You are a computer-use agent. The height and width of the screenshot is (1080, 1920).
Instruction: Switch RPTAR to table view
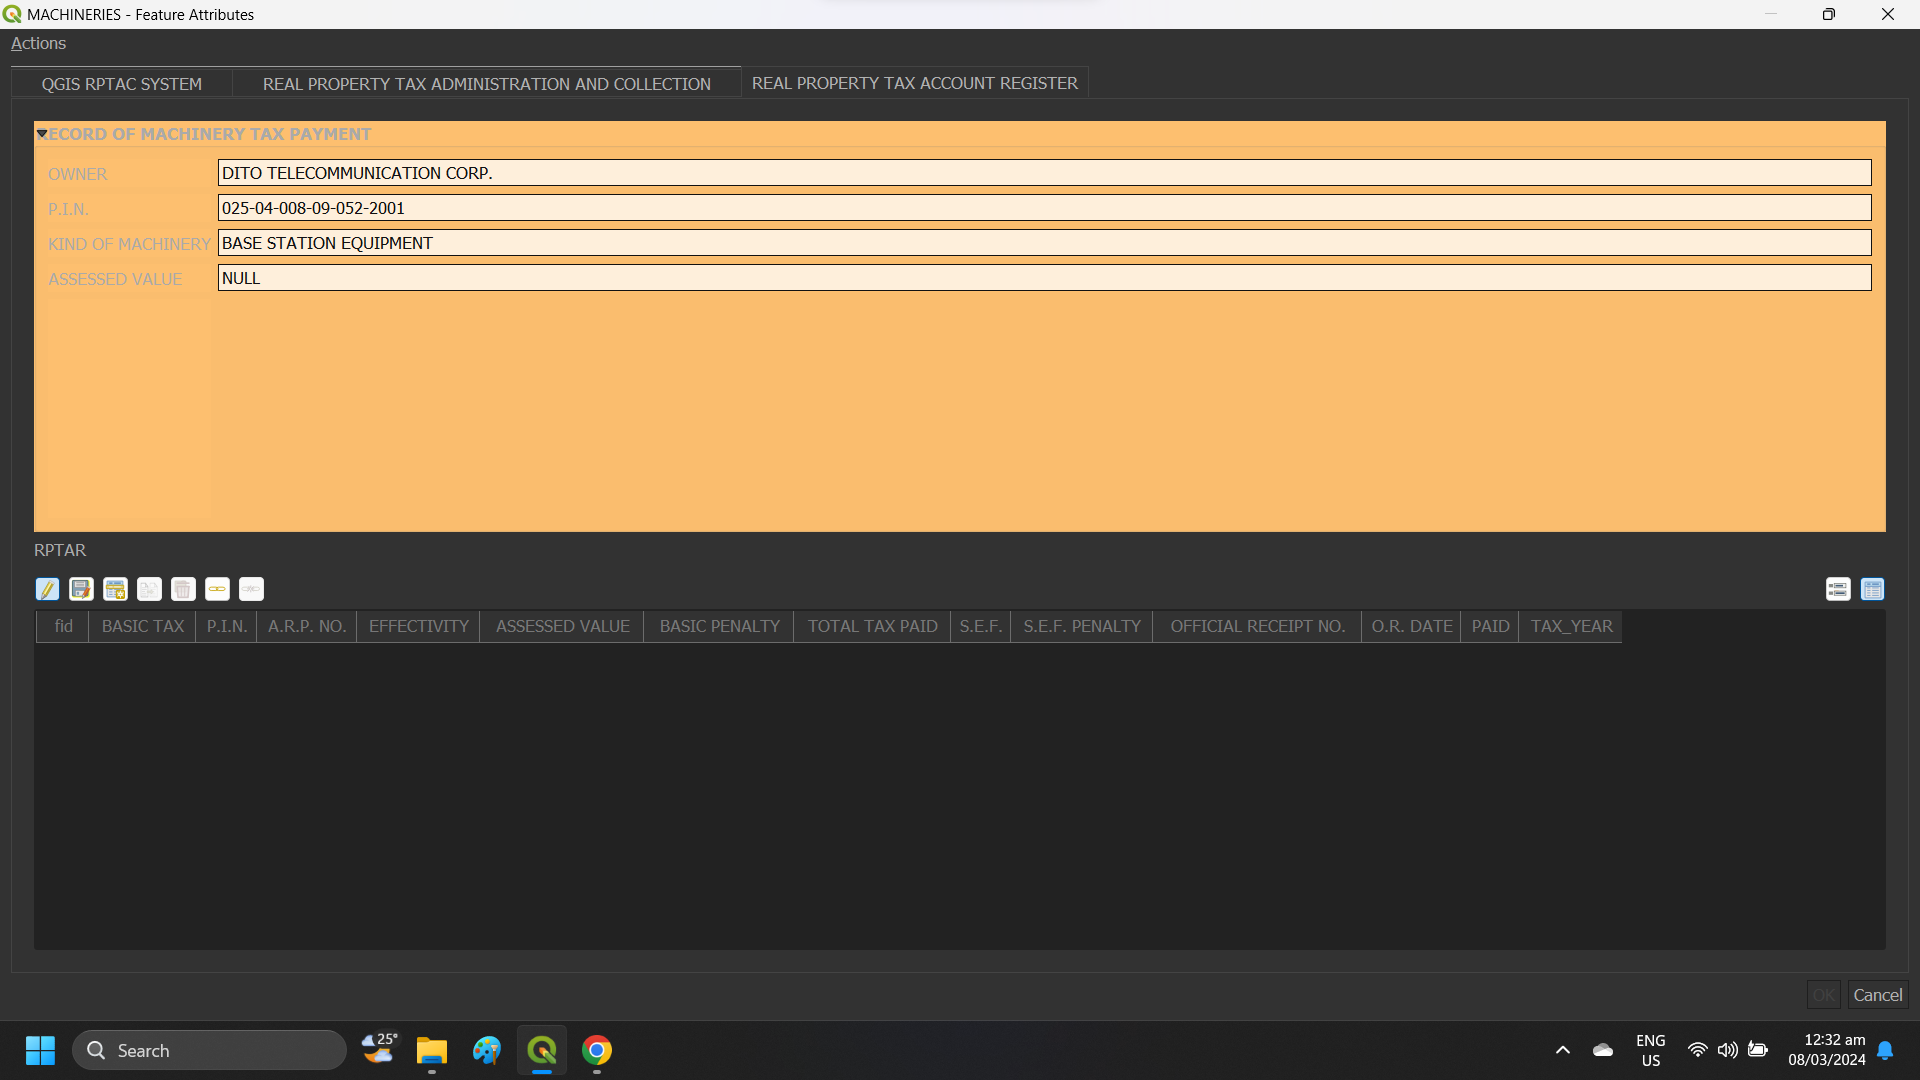(x=1873, y=589)
